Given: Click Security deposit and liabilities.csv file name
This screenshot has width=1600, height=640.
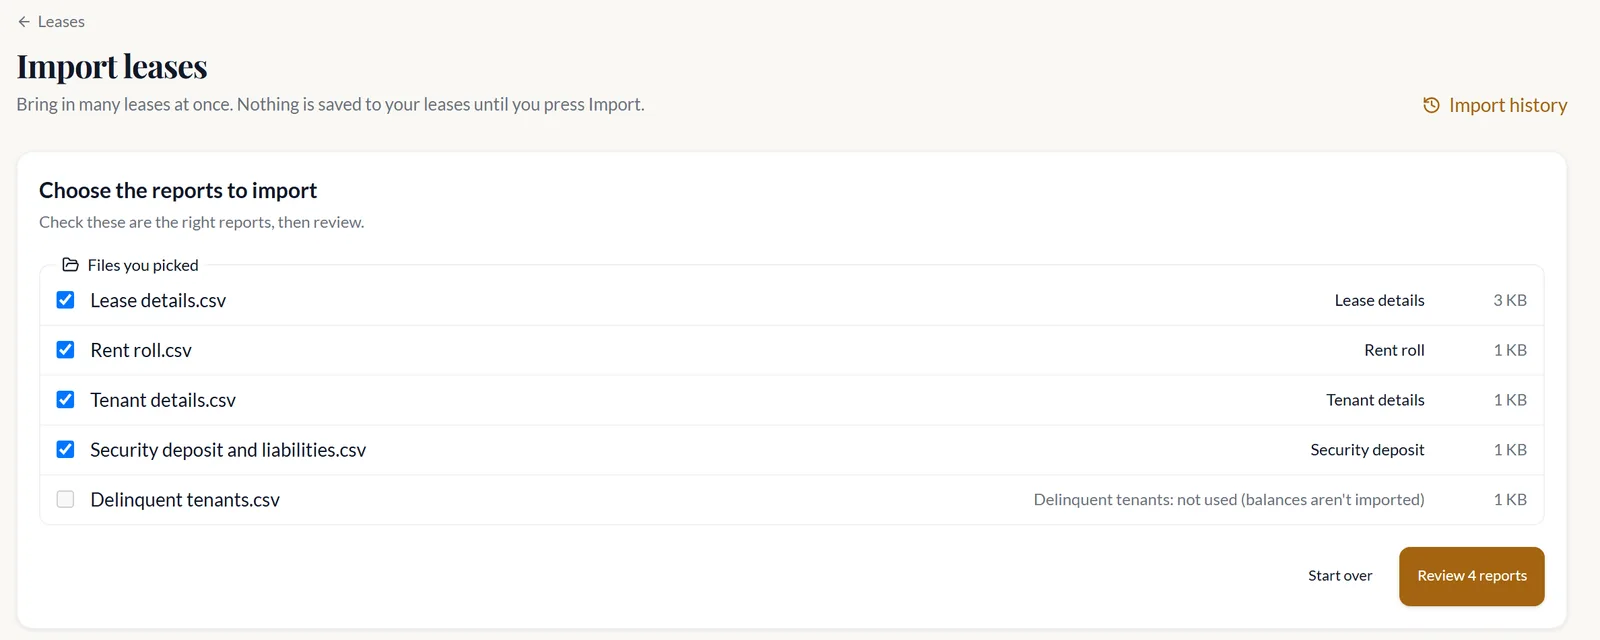Looking at the screenshot, I should tap(228, 450).
